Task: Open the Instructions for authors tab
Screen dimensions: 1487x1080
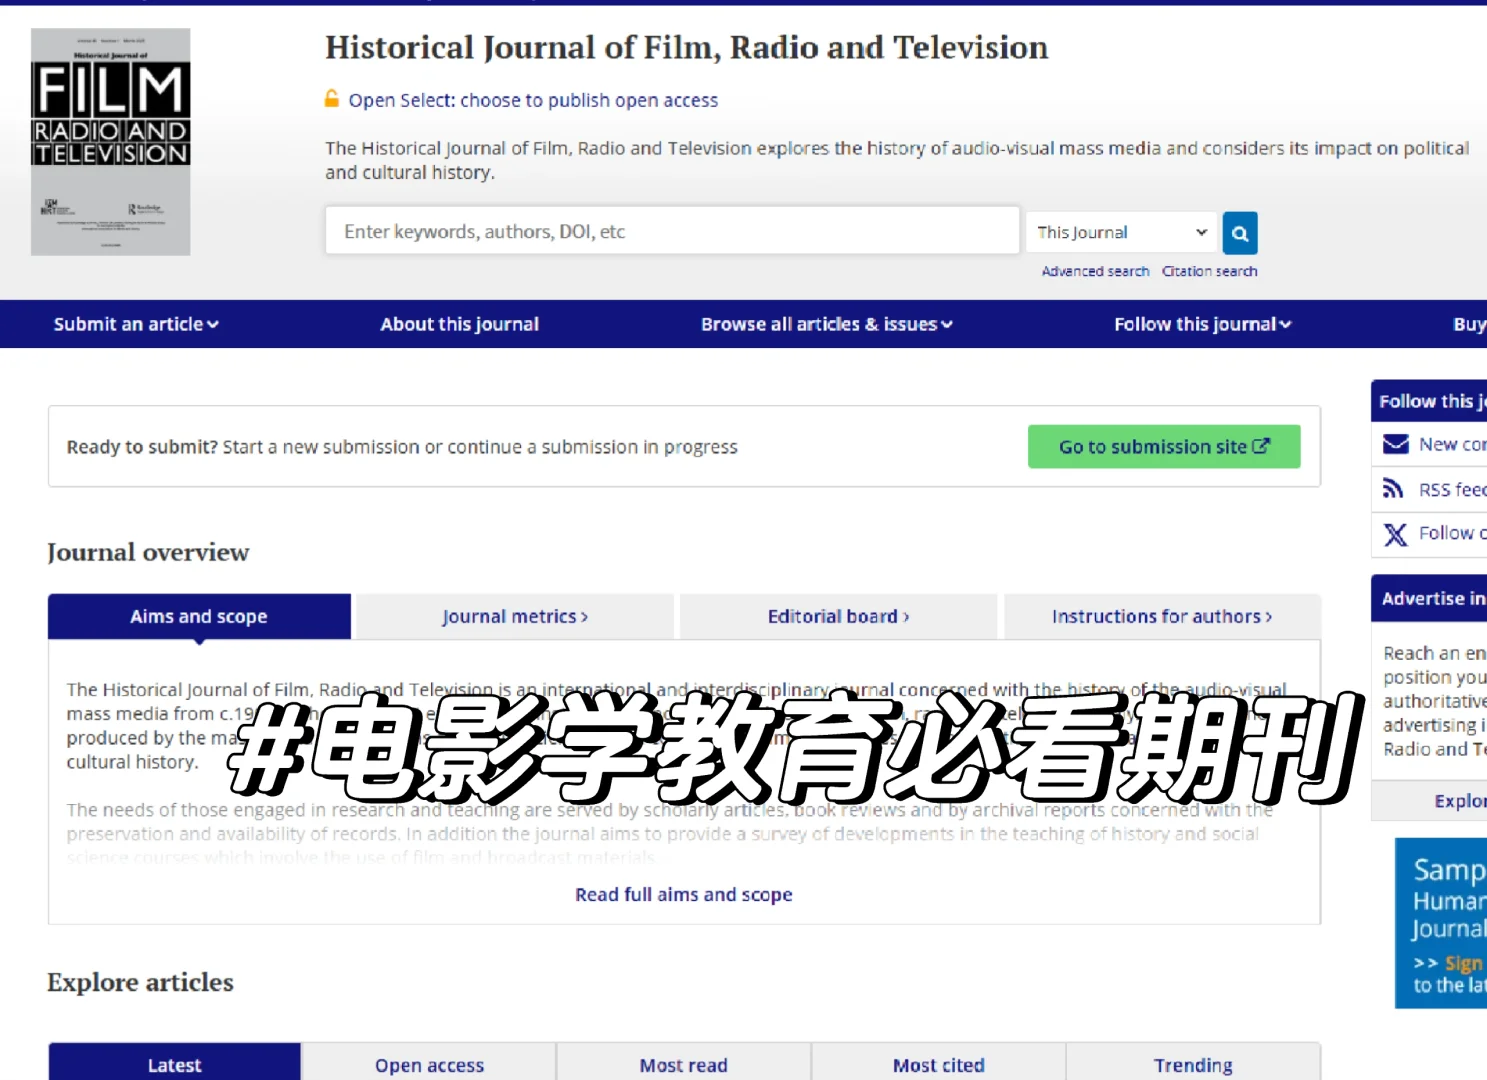Action: point(1161,616)
